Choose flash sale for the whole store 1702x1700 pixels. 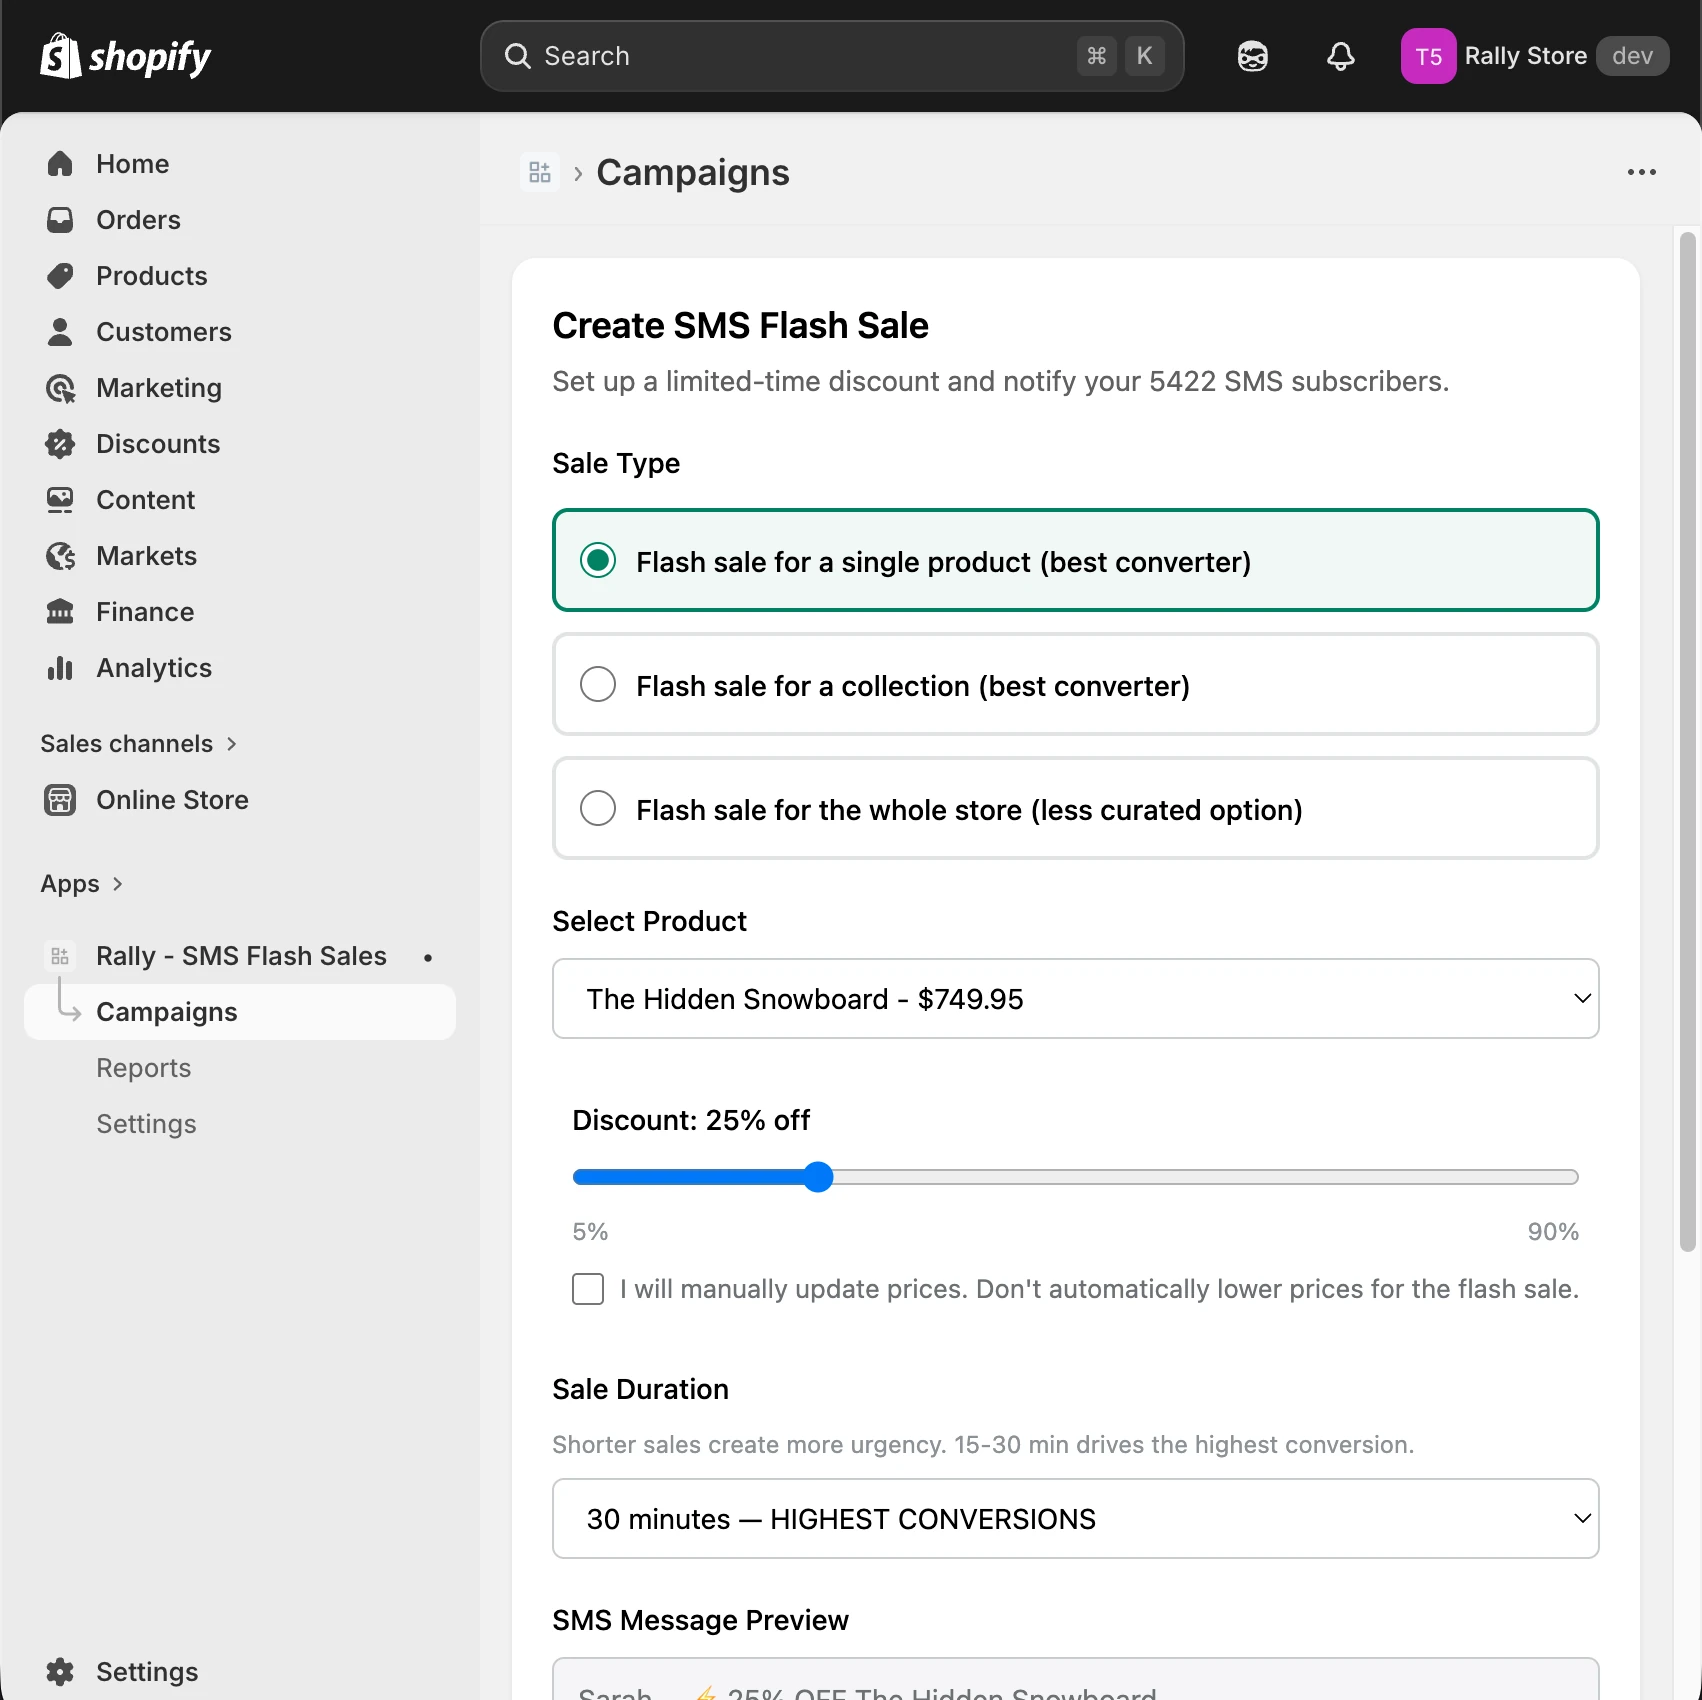click(598, 808)
